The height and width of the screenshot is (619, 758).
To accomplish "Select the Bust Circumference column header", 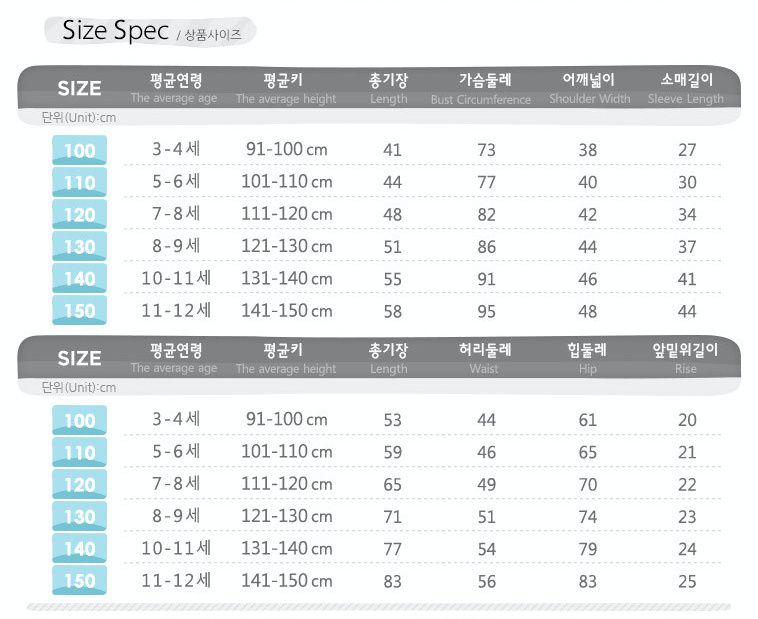I will pos(486,88).
